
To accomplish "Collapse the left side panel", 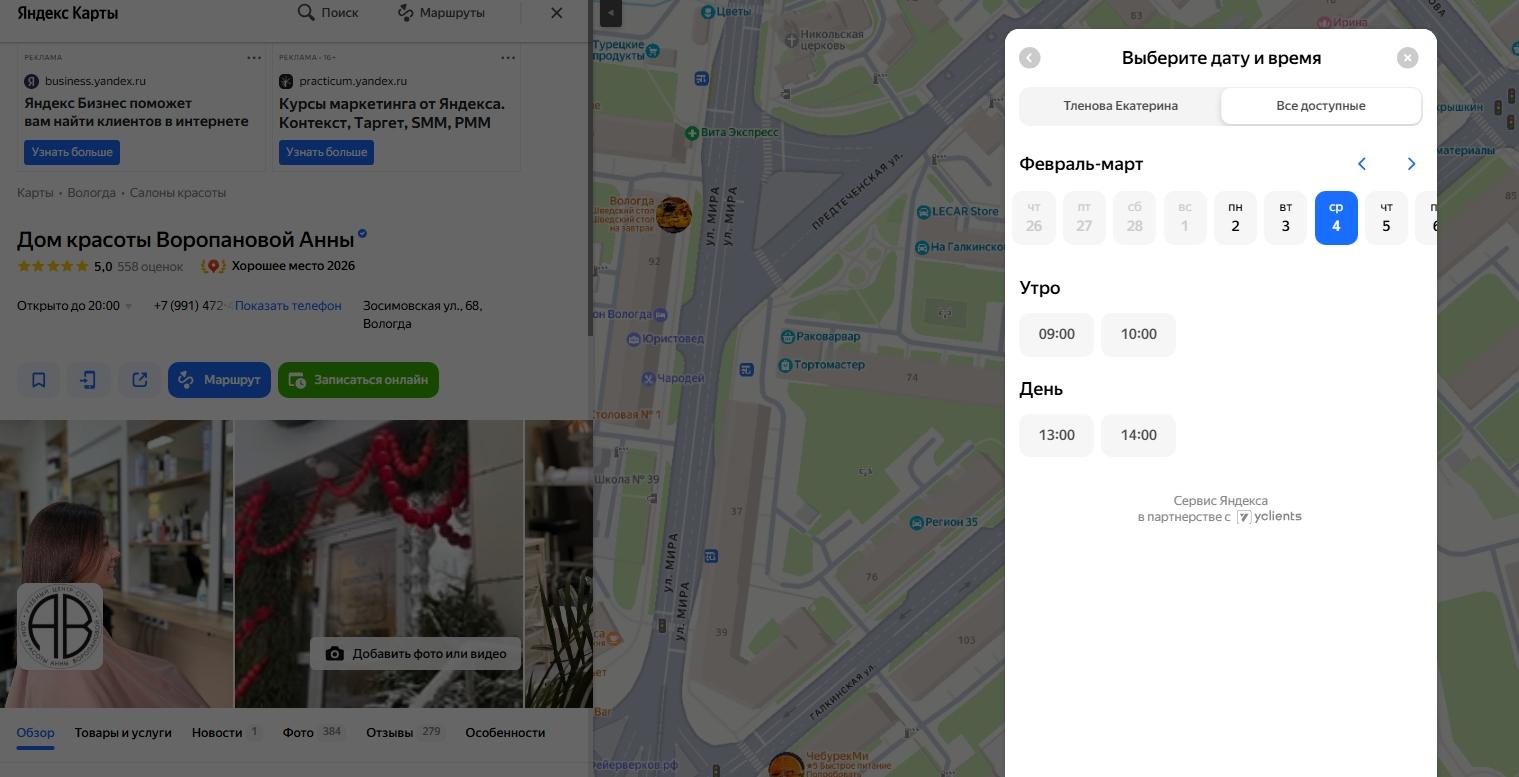I will (610, 13).
